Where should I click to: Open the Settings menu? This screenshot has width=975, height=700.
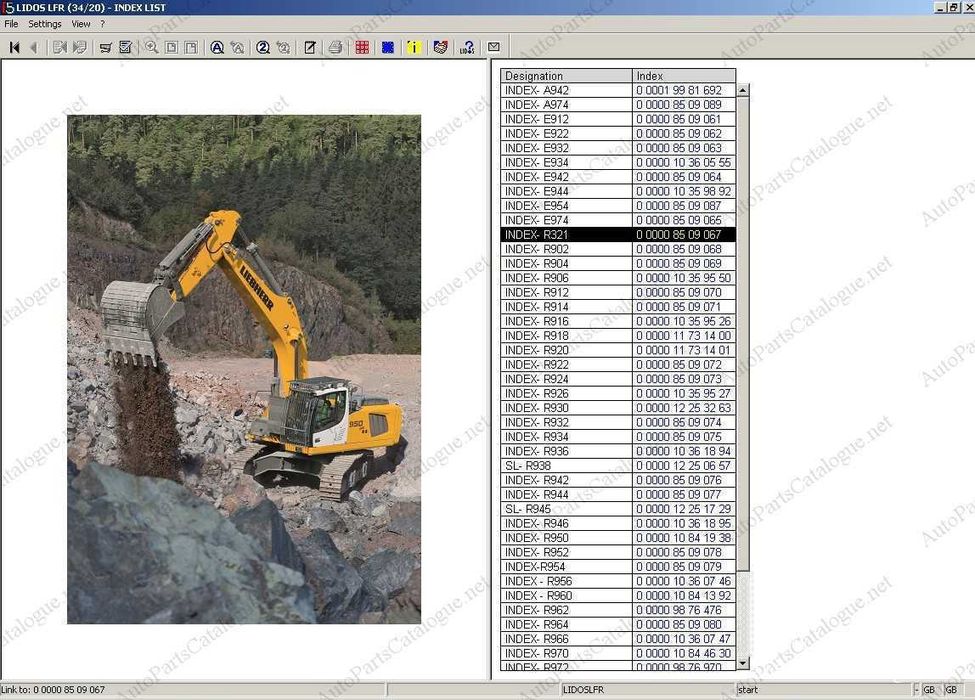[x=45, y=24]
